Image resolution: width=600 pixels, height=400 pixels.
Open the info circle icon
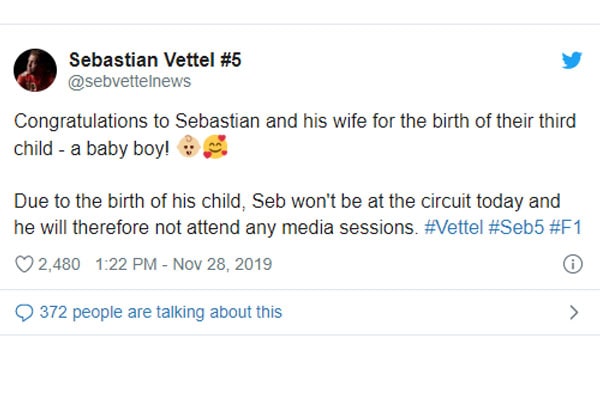point(573,265)
